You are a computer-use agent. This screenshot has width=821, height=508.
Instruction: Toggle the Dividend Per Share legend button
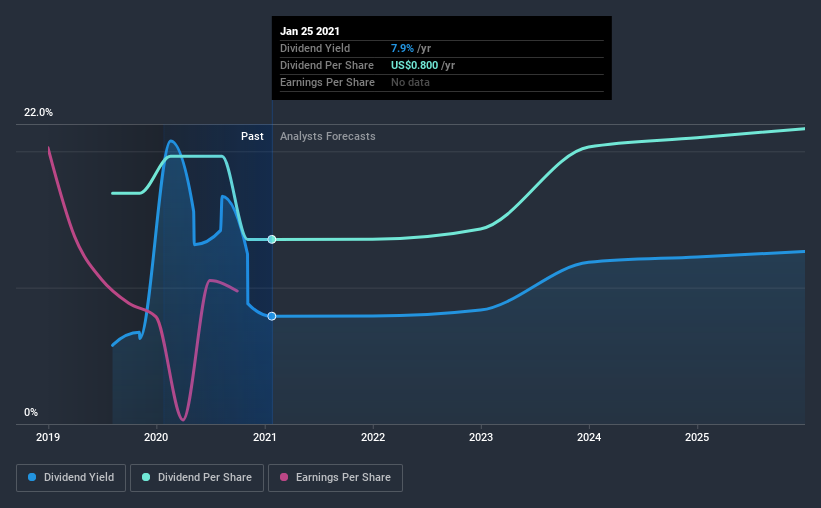pos(197,478)
